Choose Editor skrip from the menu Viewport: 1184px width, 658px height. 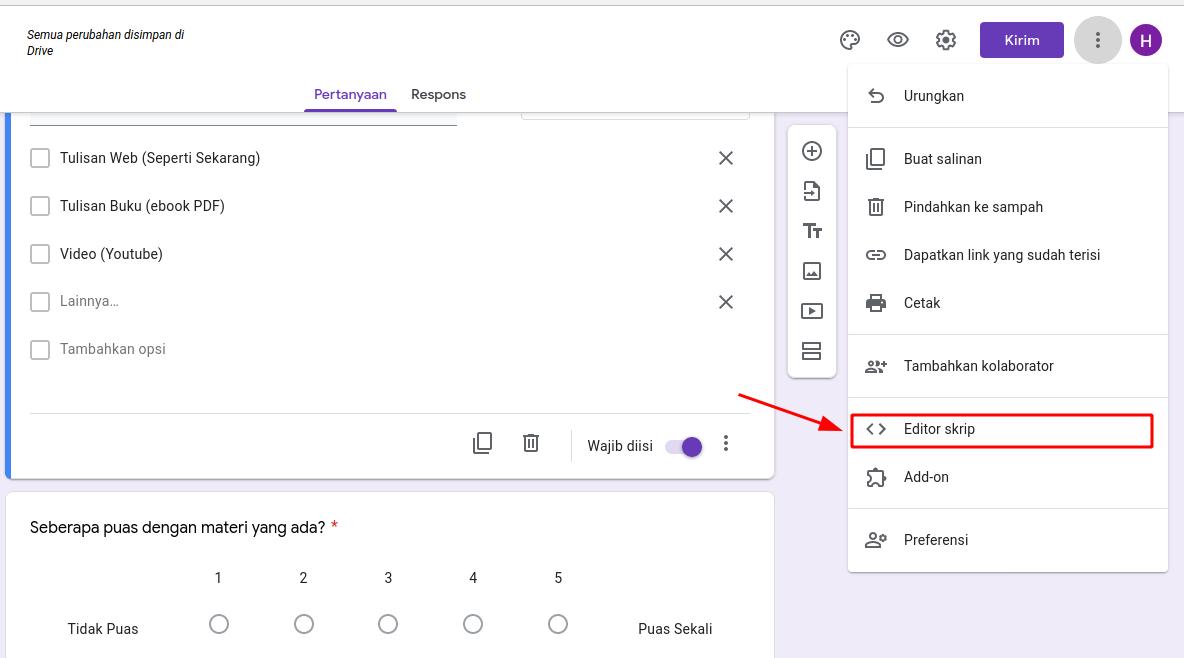[x=940, y=428]
